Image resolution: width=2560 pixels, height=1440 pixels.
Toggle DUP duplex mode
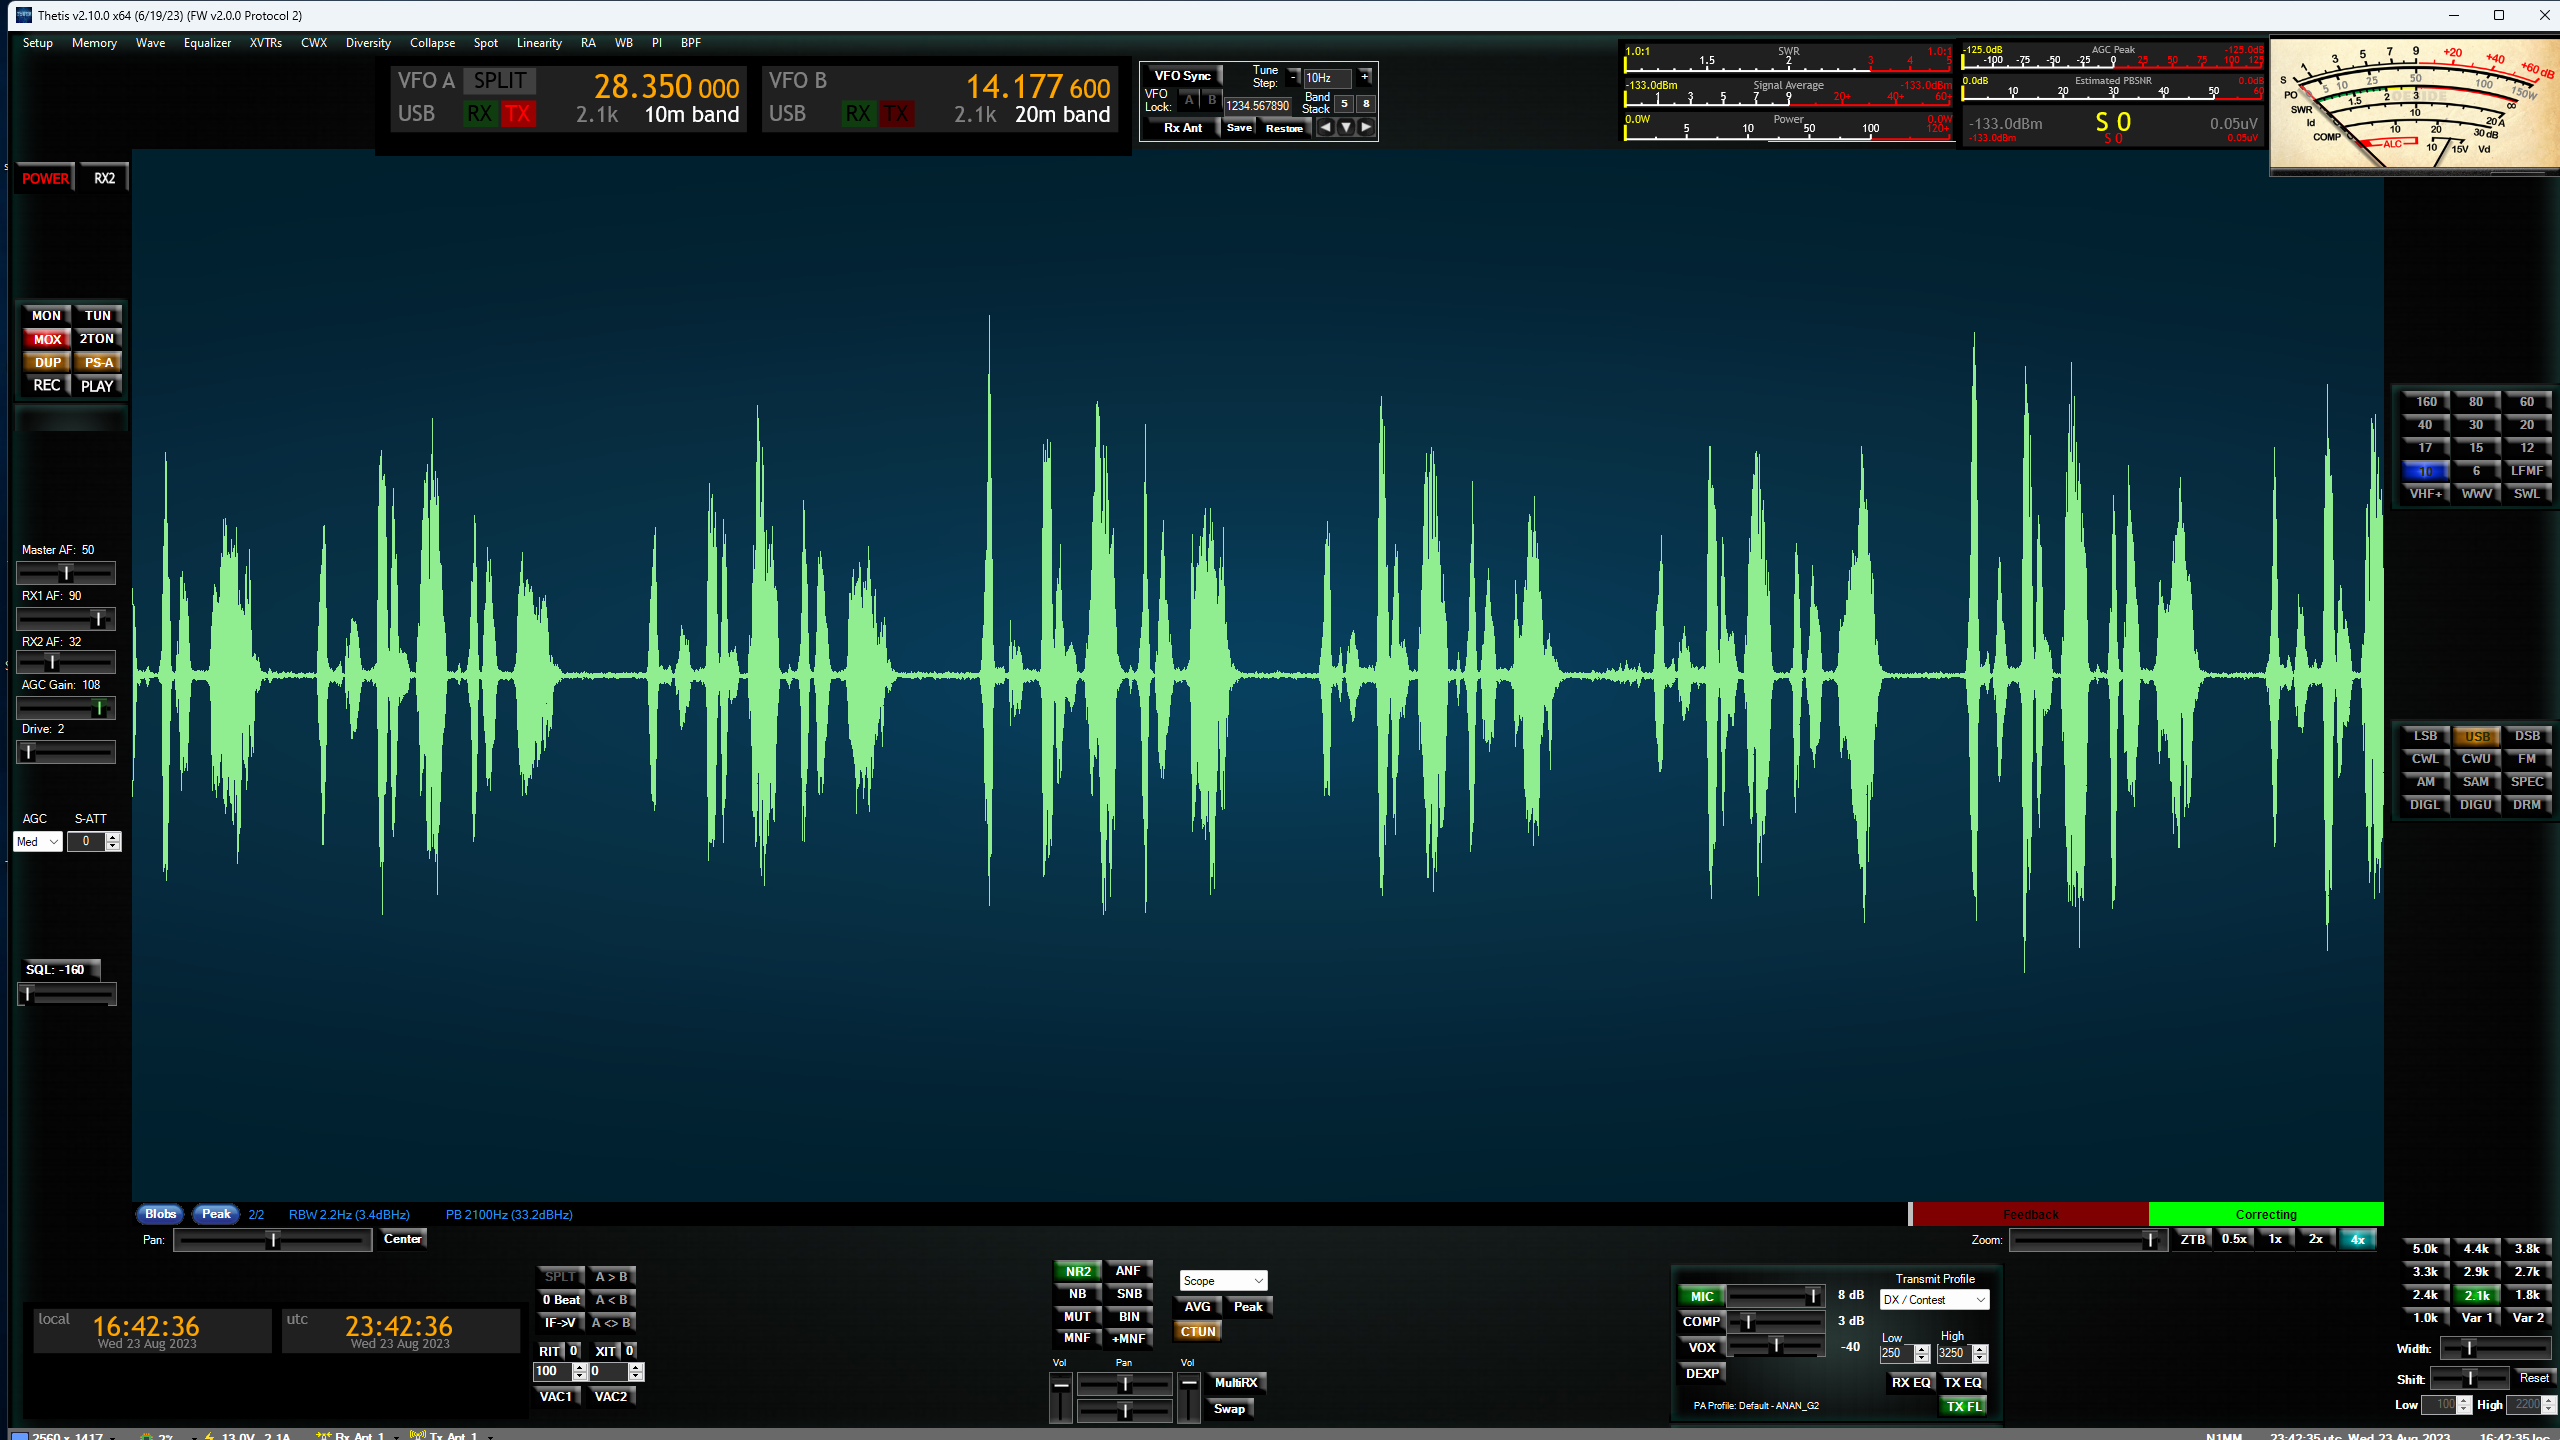(x=46, y=362)
